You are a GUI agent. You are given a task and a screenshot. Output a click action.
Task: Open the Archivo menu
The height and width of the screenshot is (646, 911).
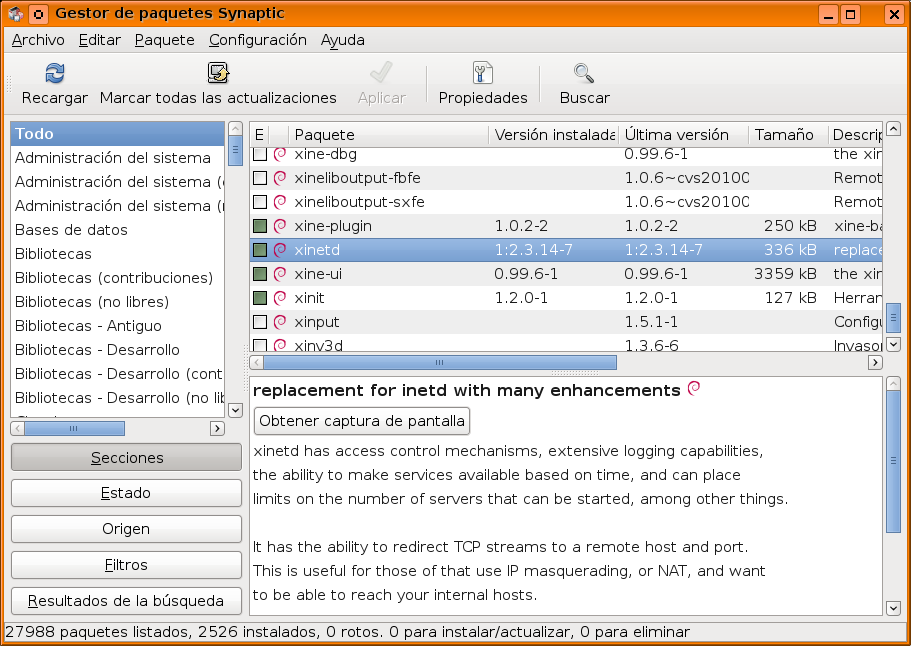pyautogui.click(x=38, y=40)
